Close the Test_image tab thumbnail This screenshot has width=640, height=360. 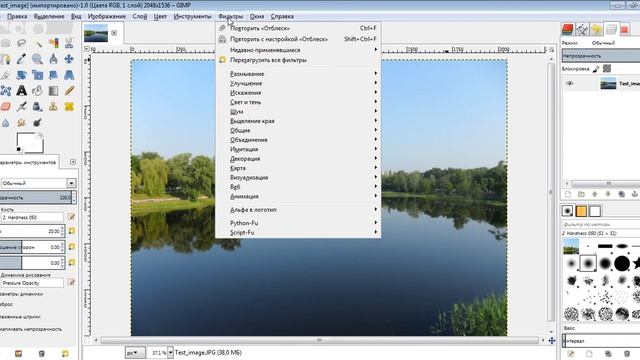coord(114,33)
